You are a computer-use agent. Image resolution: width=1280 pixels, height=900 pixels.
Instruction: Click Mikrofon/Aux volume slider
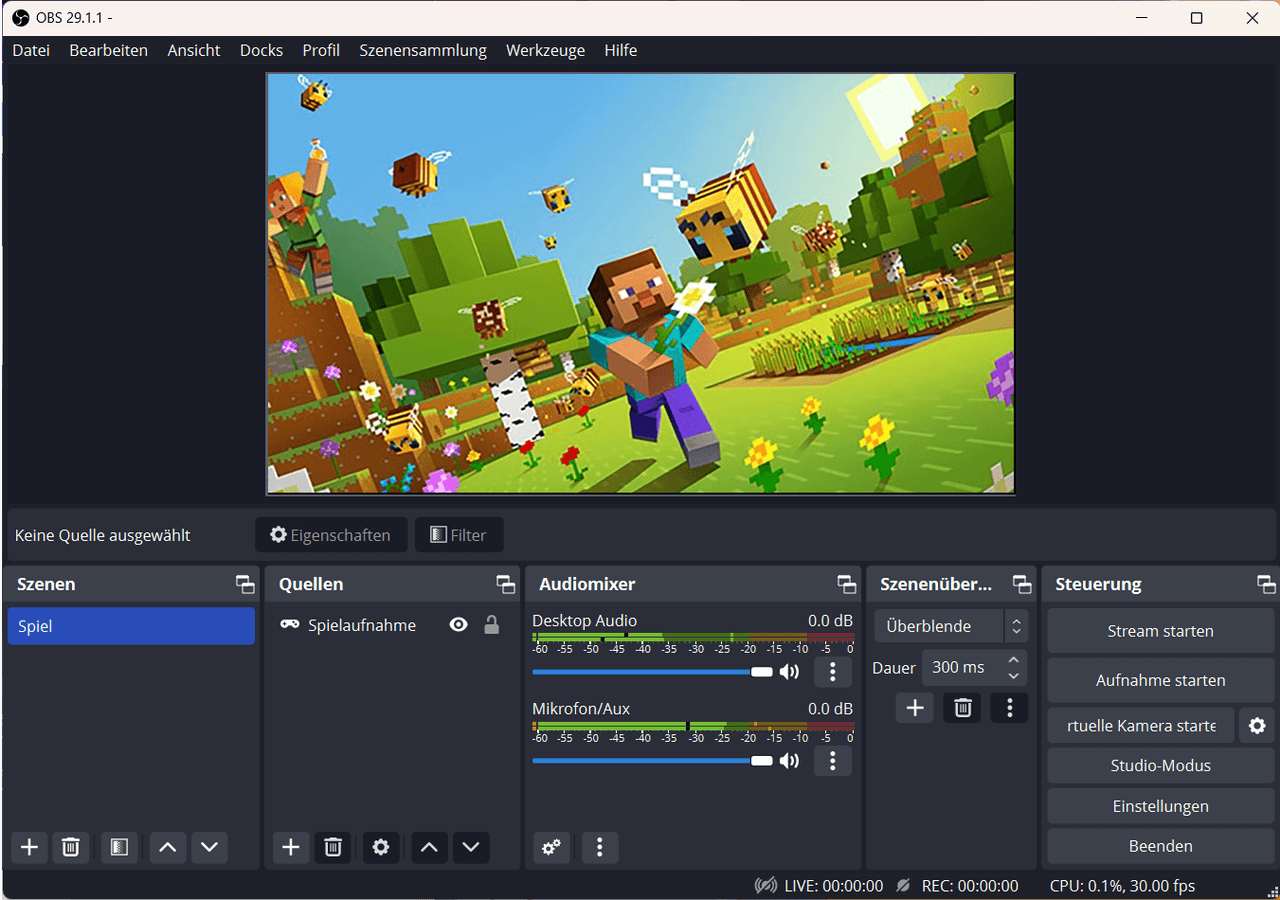coord(652,761)
